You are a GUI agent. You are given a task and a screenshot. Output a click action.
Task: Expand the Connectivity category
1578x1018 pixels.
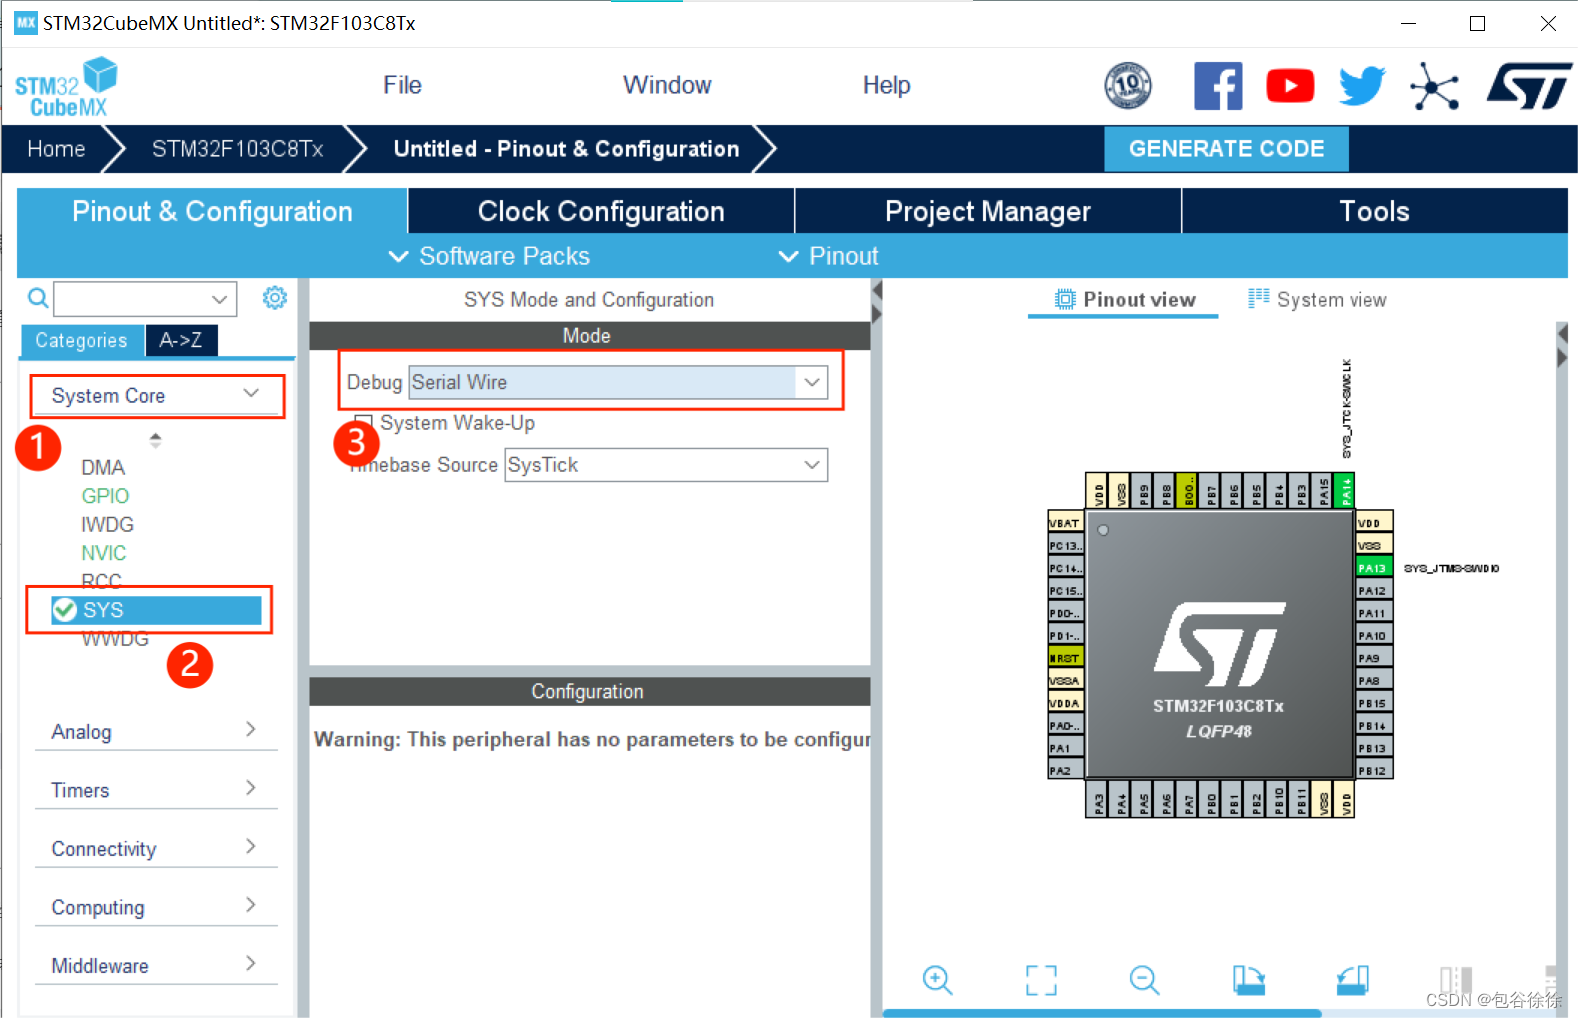156,849
